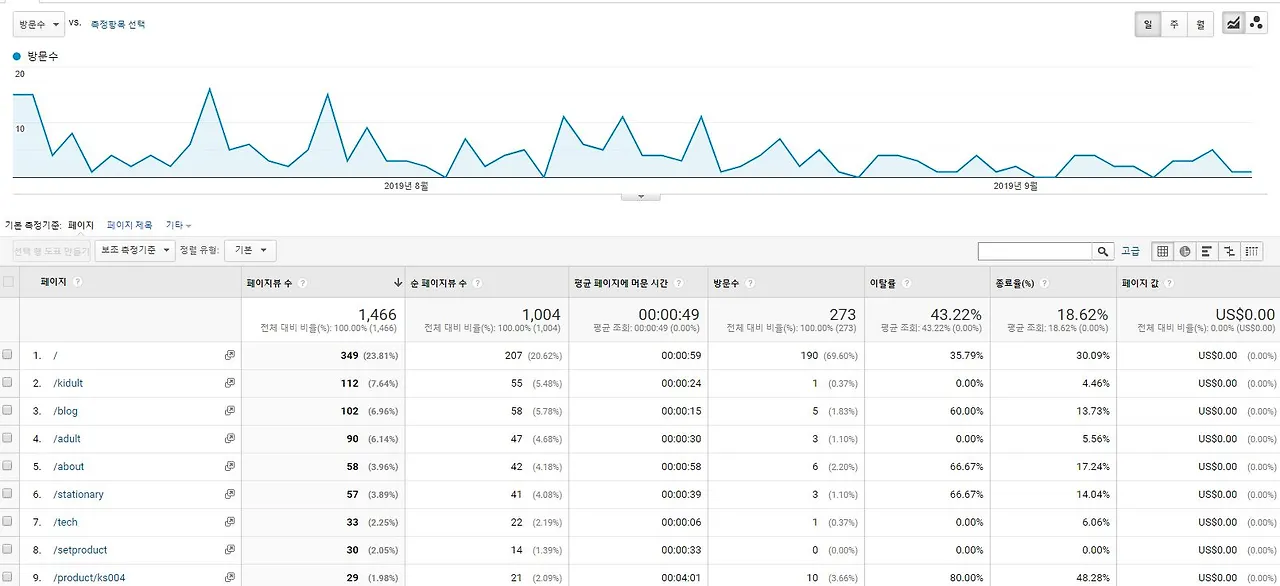Screen dimensions: 1280x586
Task: Switch chart to line graph view
Action: point(1233,24)
